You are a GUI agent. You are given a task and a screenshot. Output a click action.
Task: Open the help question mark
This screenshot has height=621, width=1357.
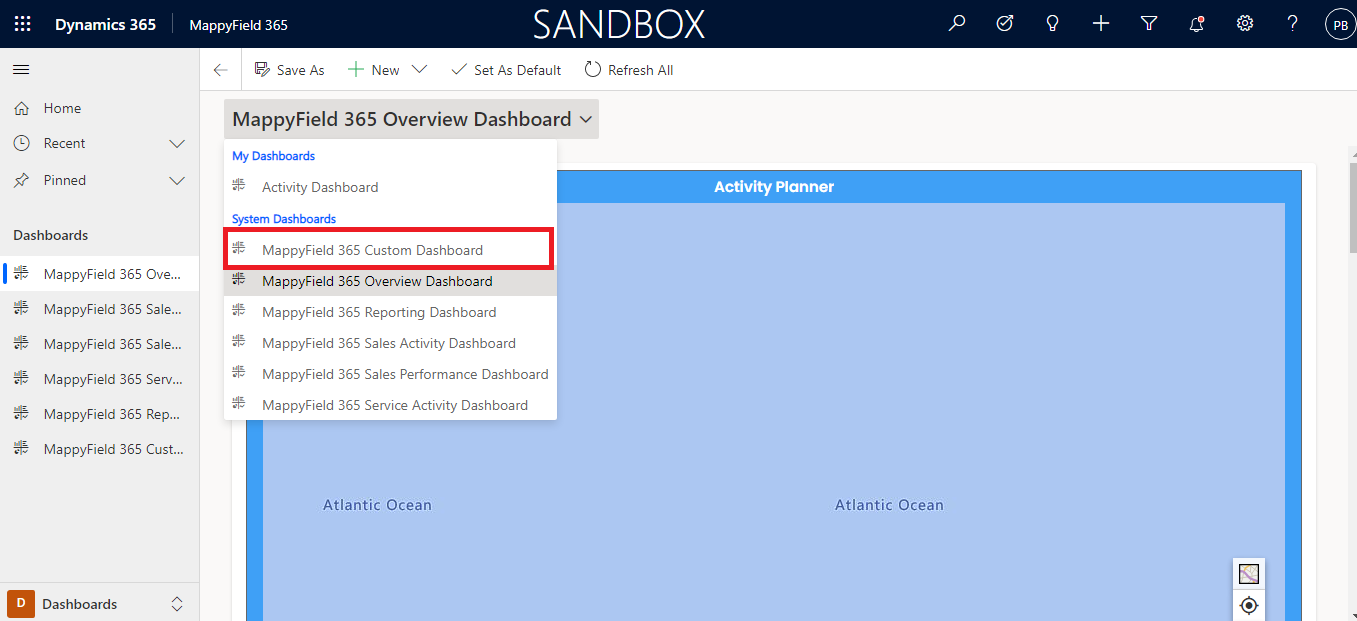(1293, 24)
